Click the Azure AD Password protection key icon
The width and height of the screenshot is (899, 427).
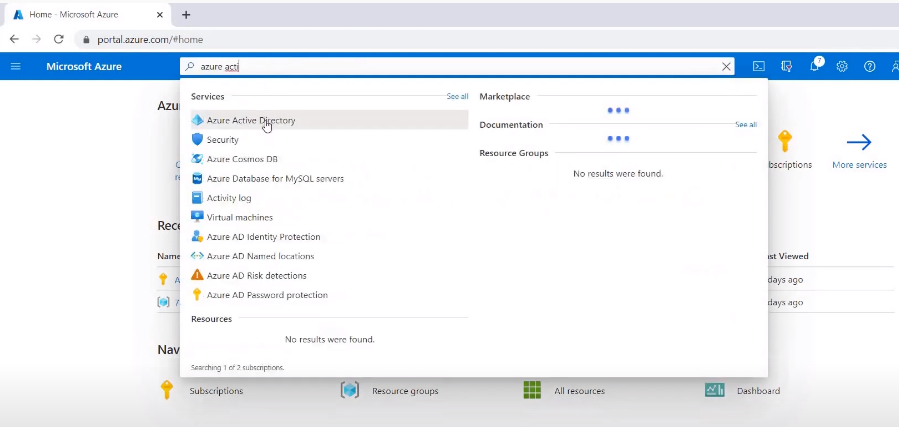click(x=197, y=295)
